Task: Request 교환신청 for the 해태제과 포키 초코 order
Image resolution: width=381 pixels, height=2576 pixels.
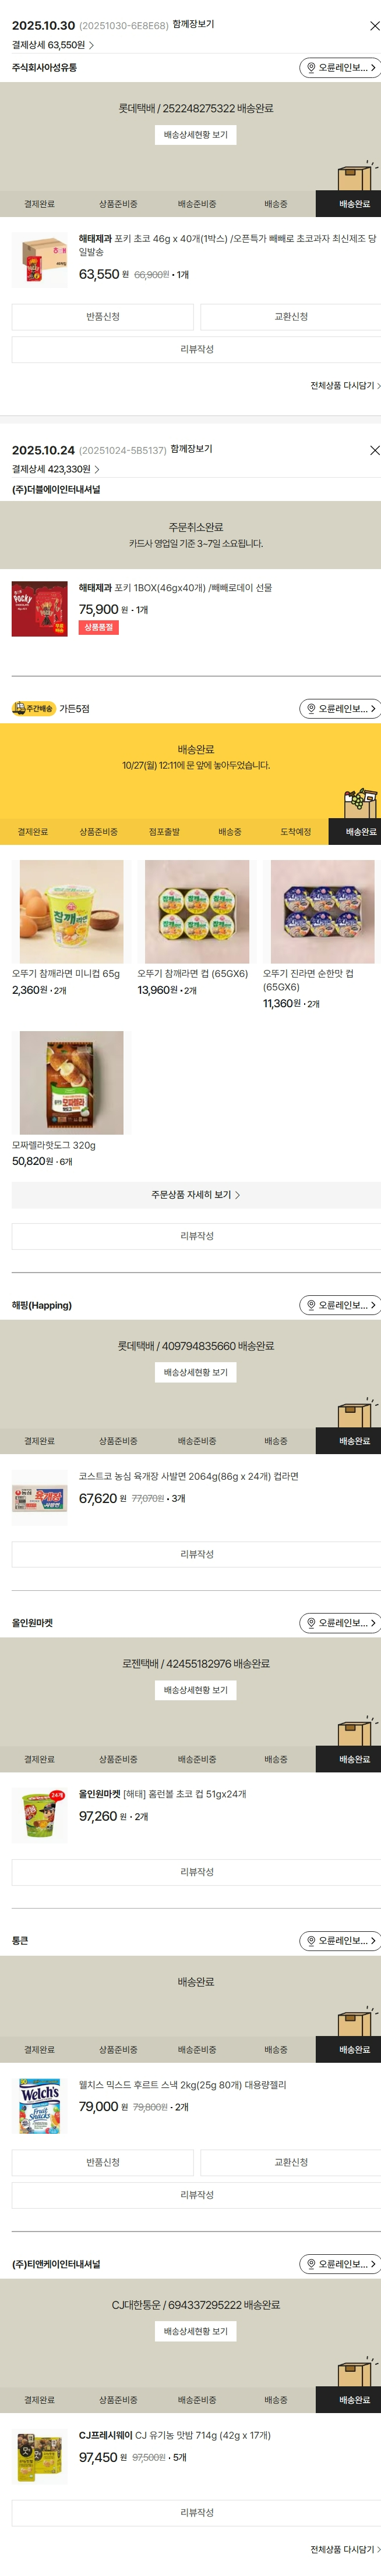Action: [291, 317]
